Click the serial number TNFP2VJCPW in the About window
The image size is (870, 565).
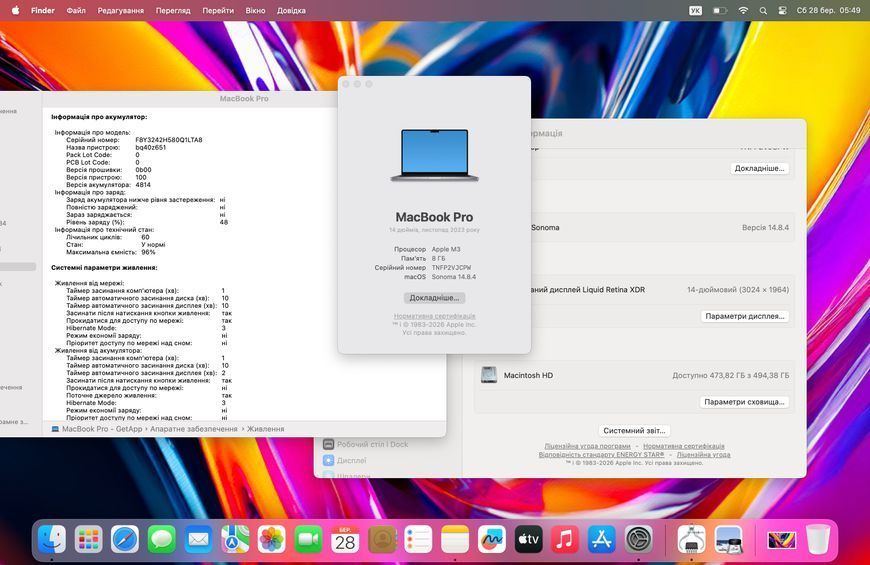(x=452, y=268)
